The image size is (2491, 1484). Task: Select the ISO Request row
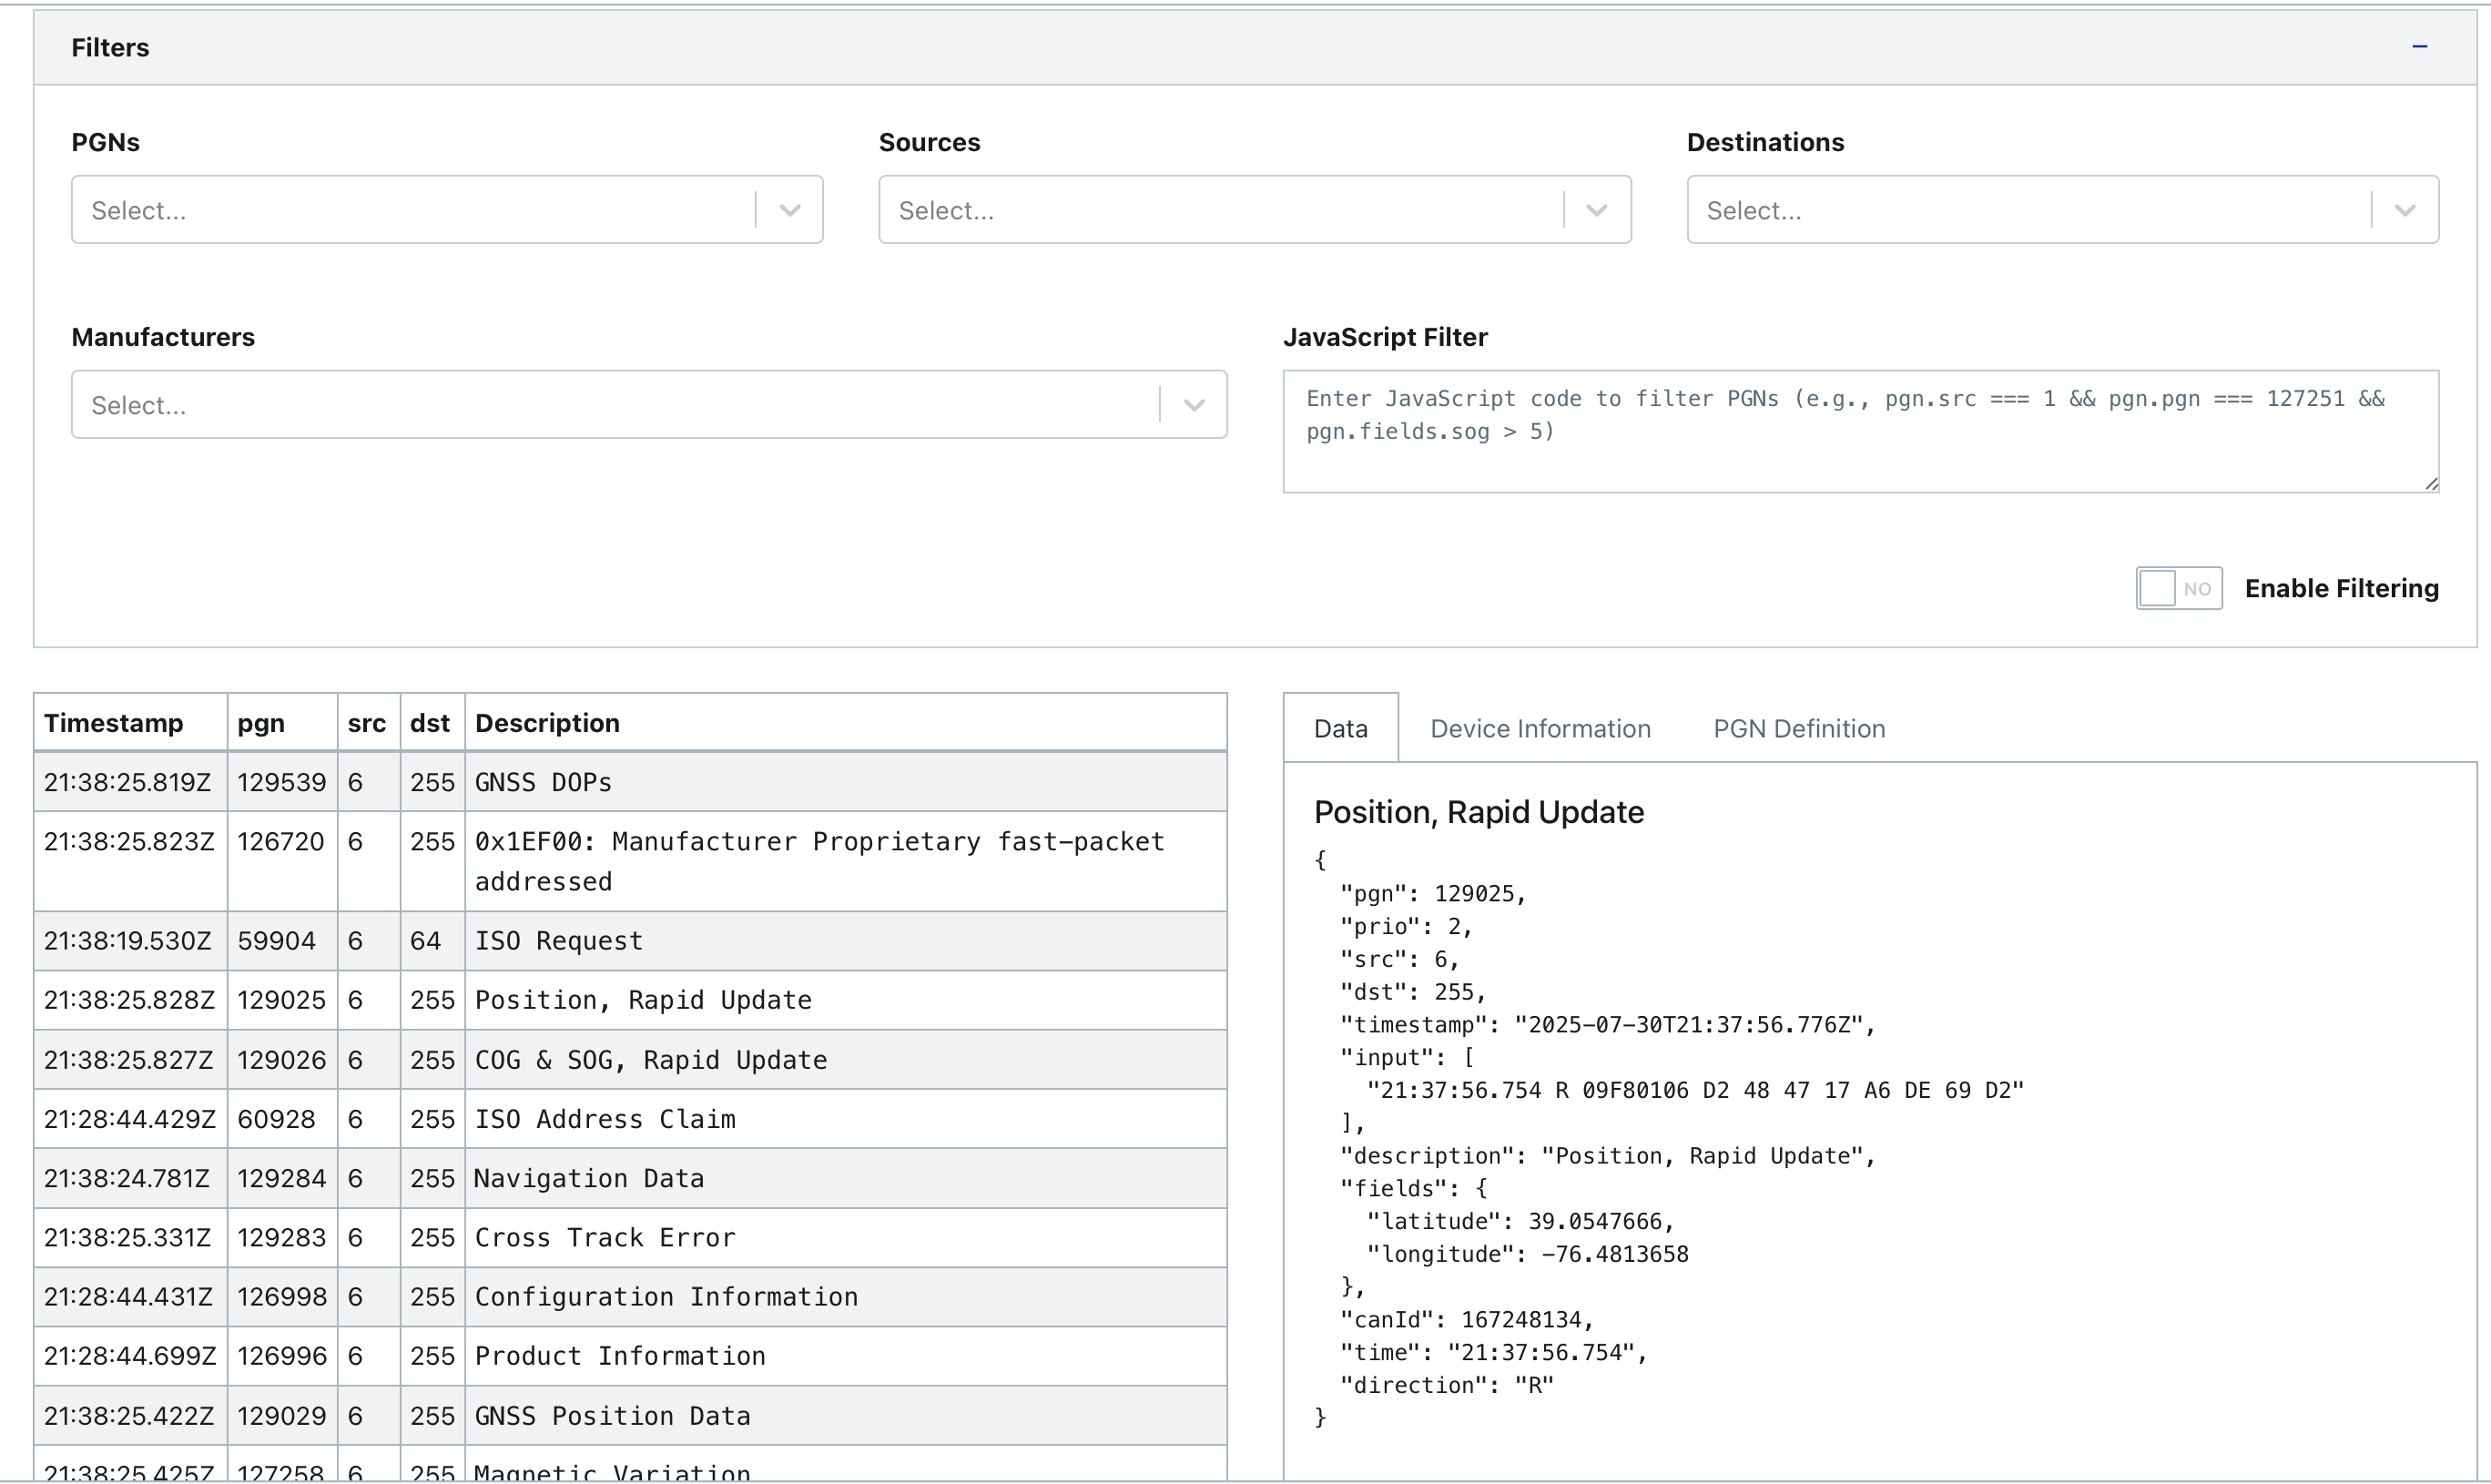(630, 941)
